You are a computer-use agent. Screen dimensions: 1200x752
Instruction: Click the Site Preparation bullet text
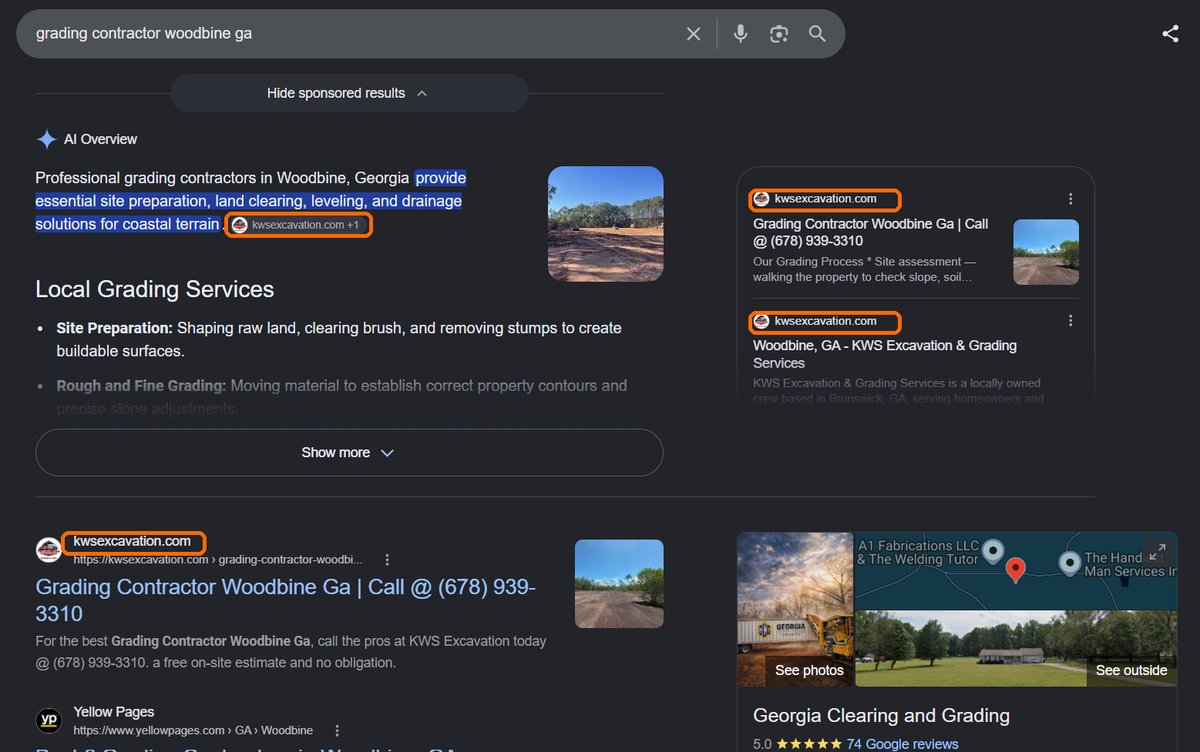click(339, 340)
